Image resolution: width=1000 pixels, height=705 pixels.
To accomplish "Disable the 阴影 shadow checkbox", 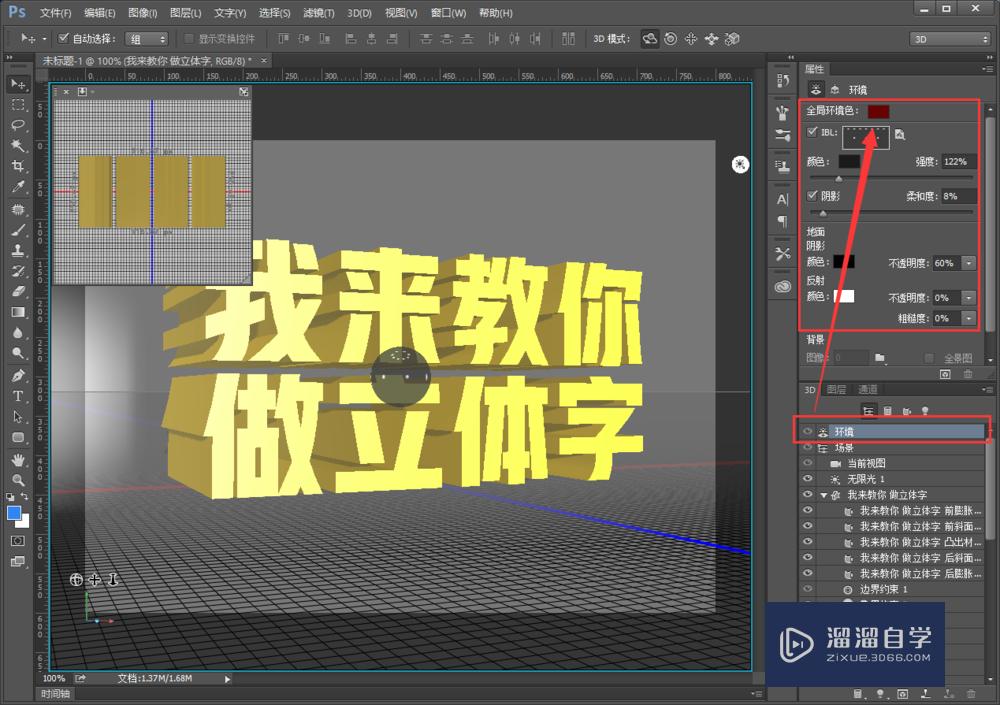I will (x=813, y=195).
